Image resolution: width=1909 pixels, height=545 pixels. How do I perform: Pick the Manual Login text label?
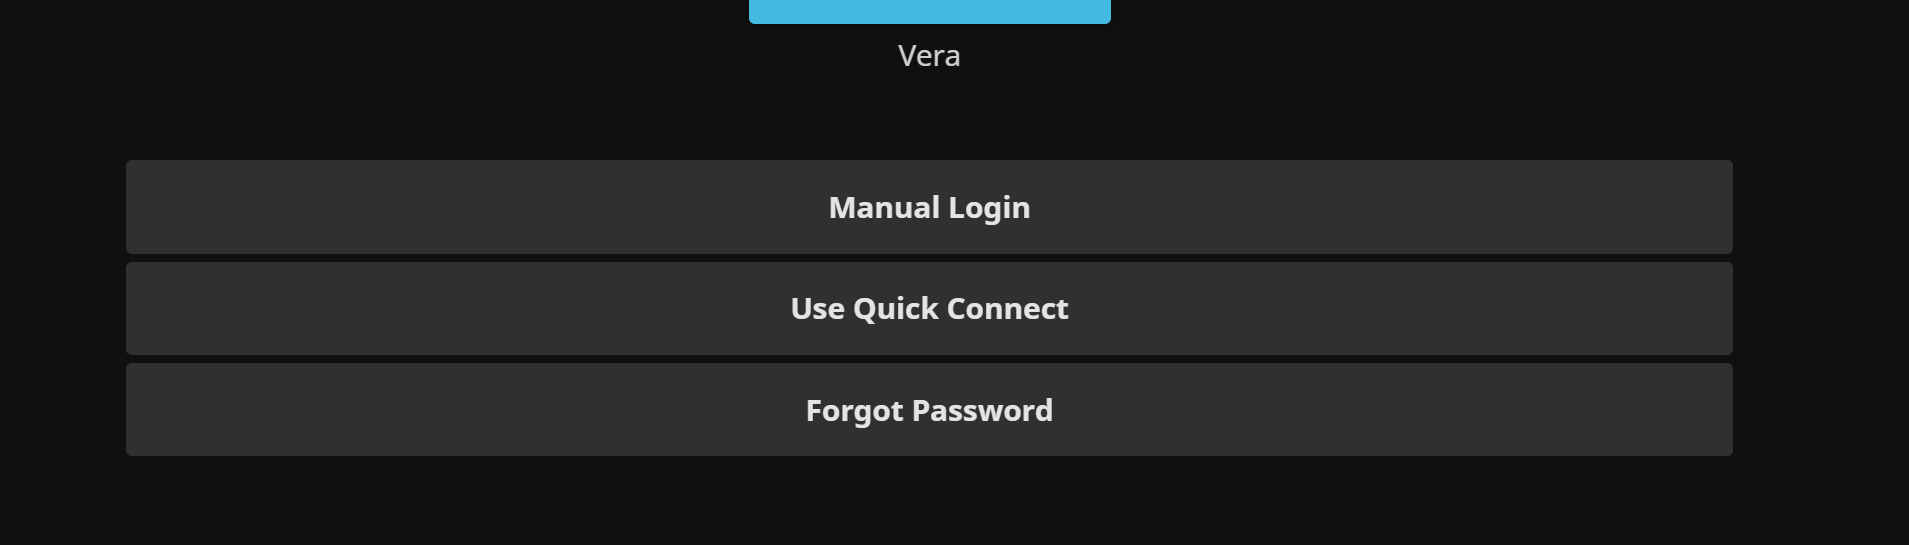pos(929,207)
